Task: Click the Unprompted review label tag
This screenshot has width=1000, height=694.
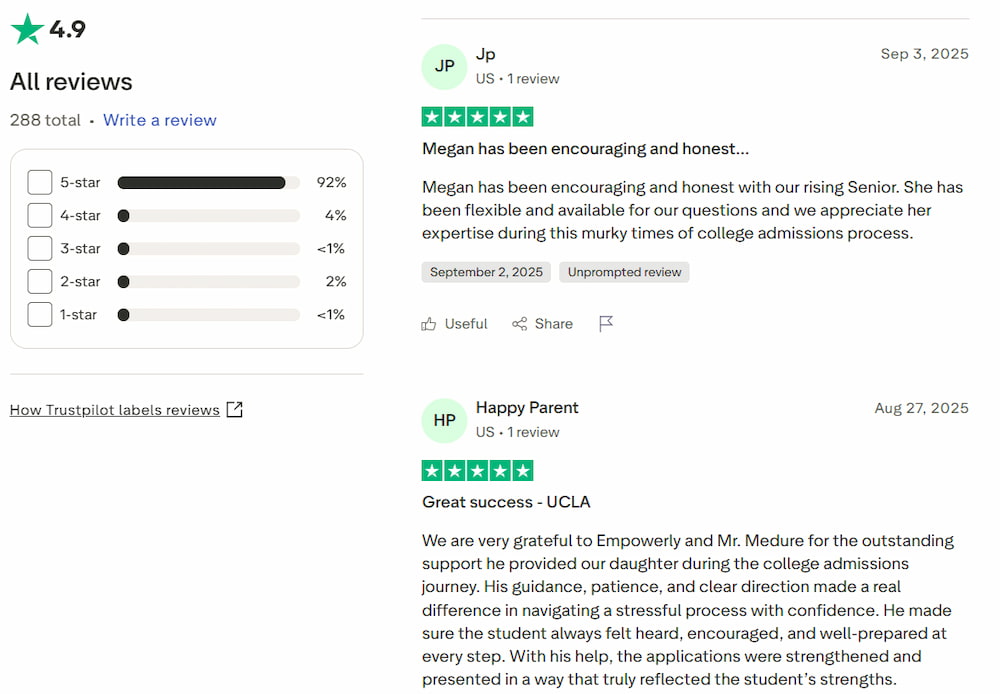Action: [x=624, y=272]
